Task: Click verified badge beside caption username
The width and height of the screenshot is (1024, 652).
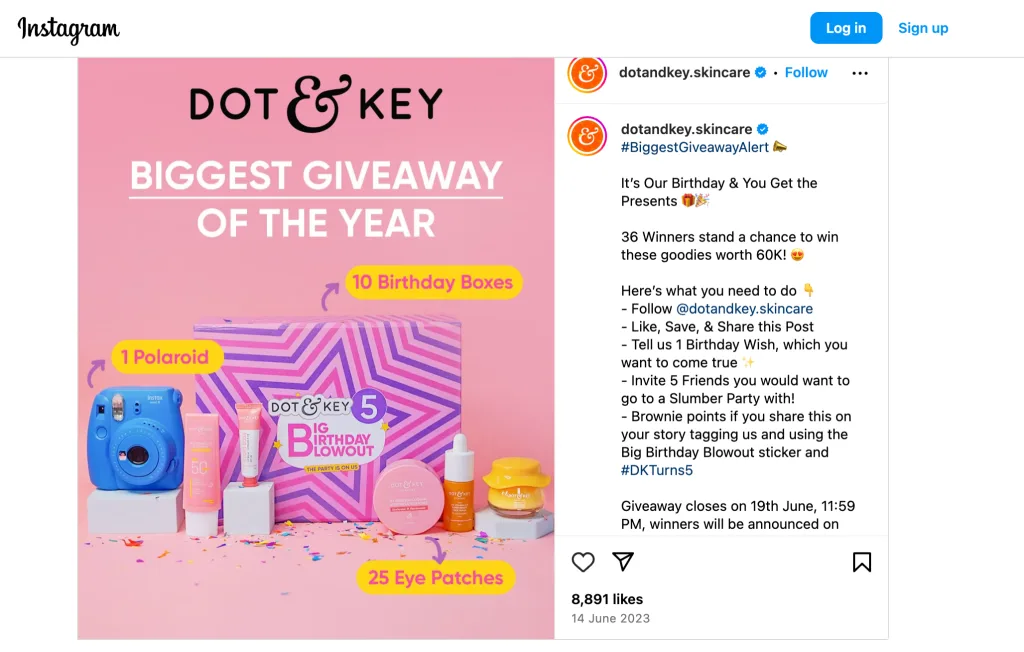Action: point(762,129)
